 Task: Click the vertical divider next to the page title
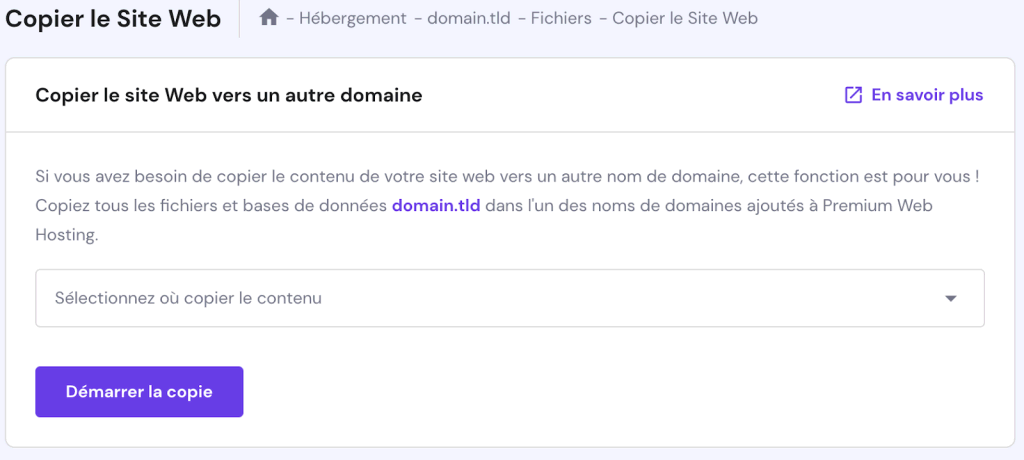click(x=239, y=19)
